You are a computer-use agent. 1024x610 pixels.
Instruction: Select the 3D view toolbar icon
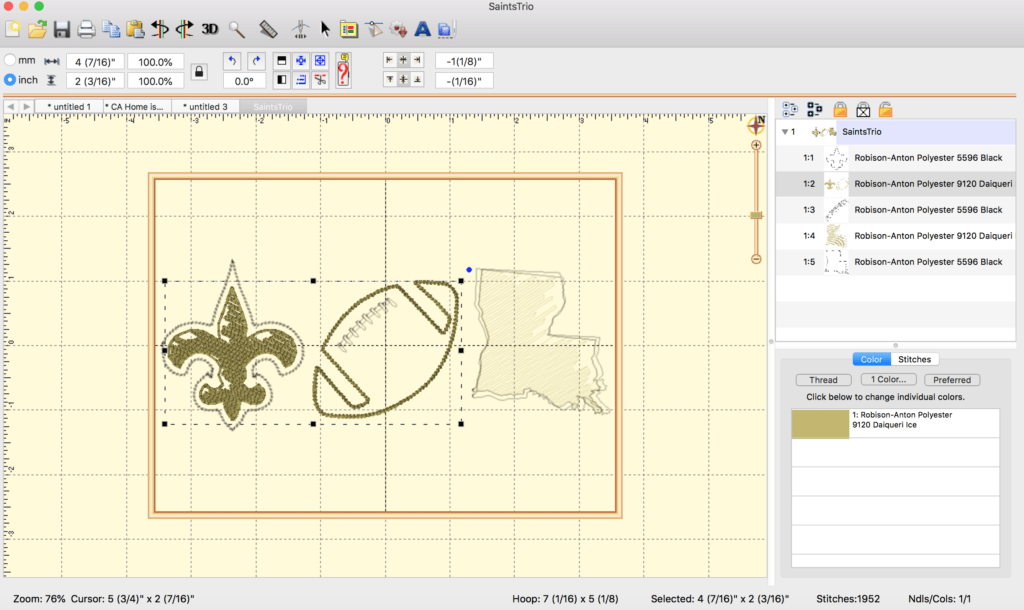pyautogui.click(x=209, y=29)
